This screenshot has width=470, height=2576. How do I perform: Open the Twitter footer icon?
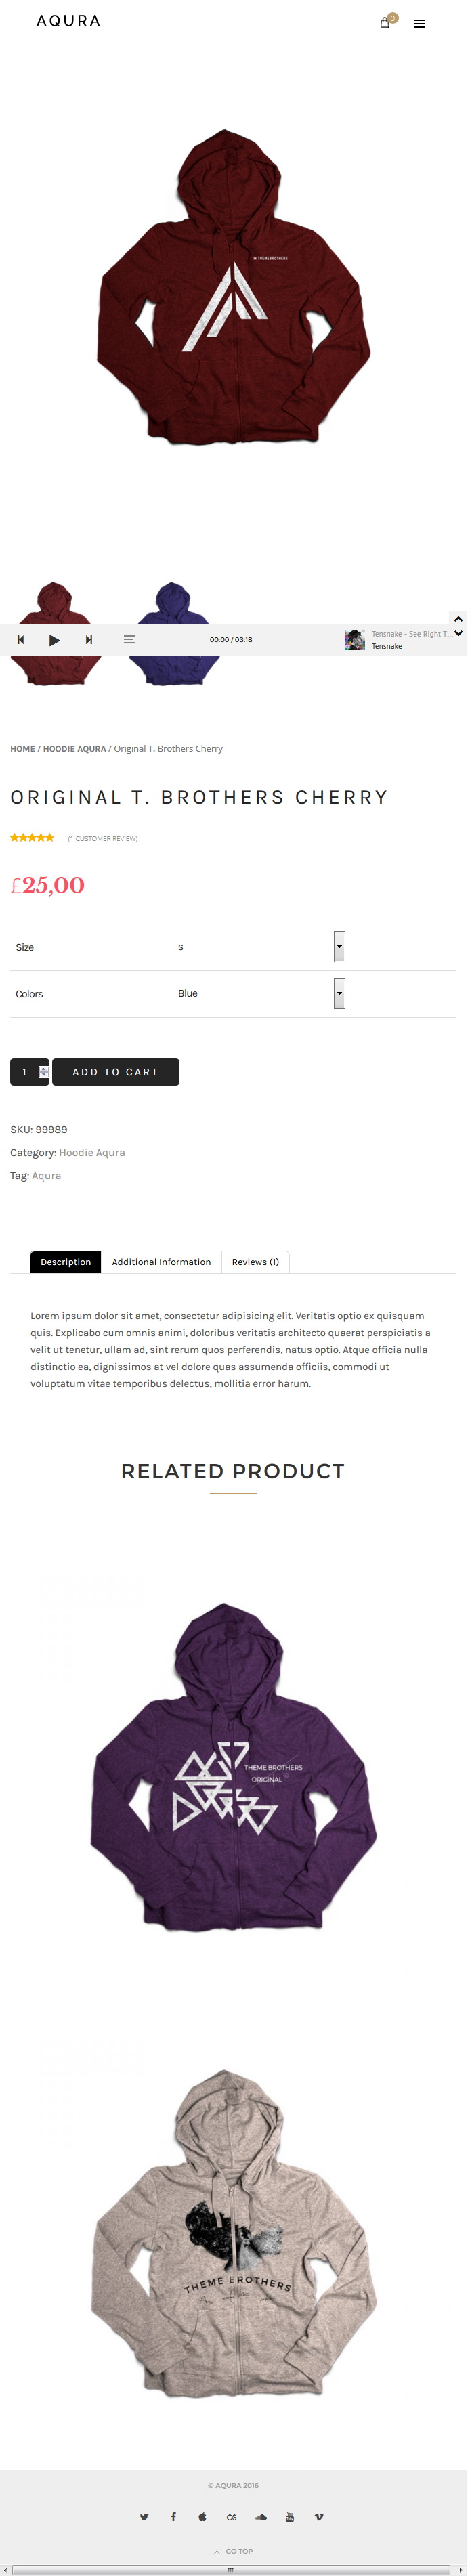point(144,2517)
